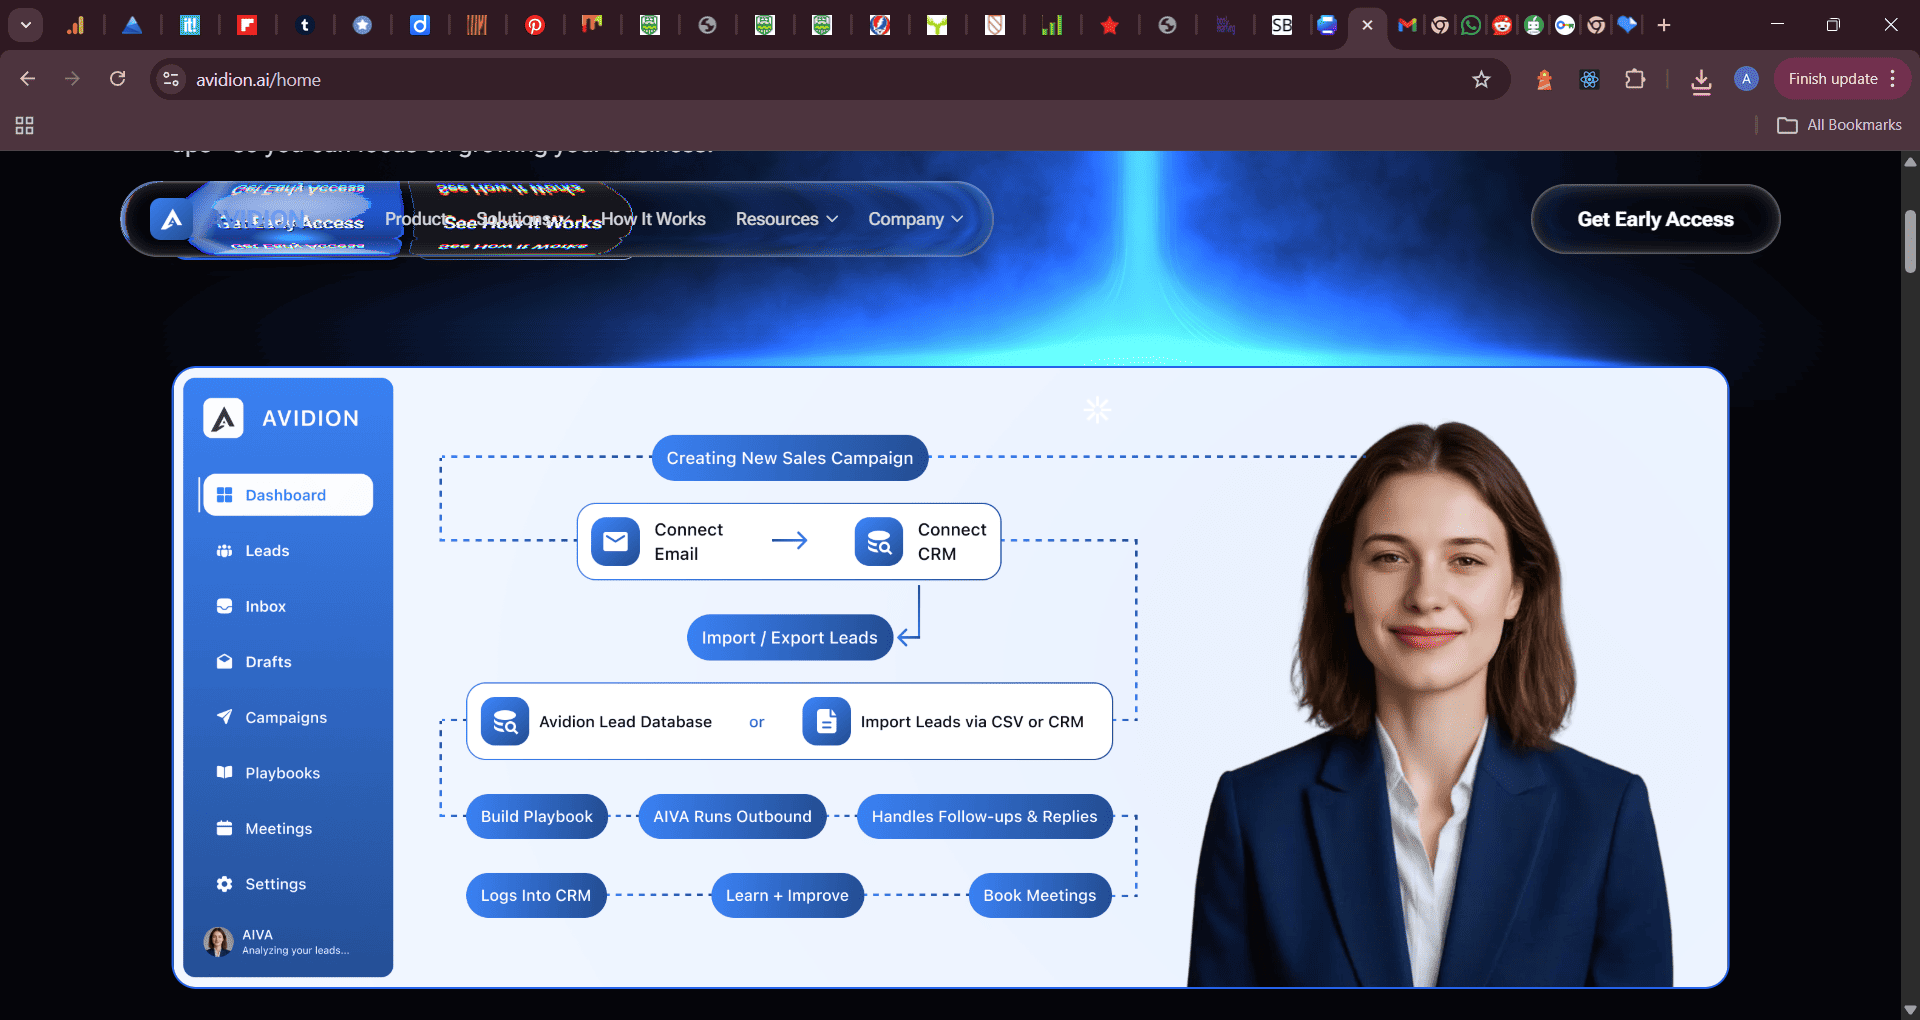
Task: Open the Chrome profile avatar A
Action: coord(1746,79)
